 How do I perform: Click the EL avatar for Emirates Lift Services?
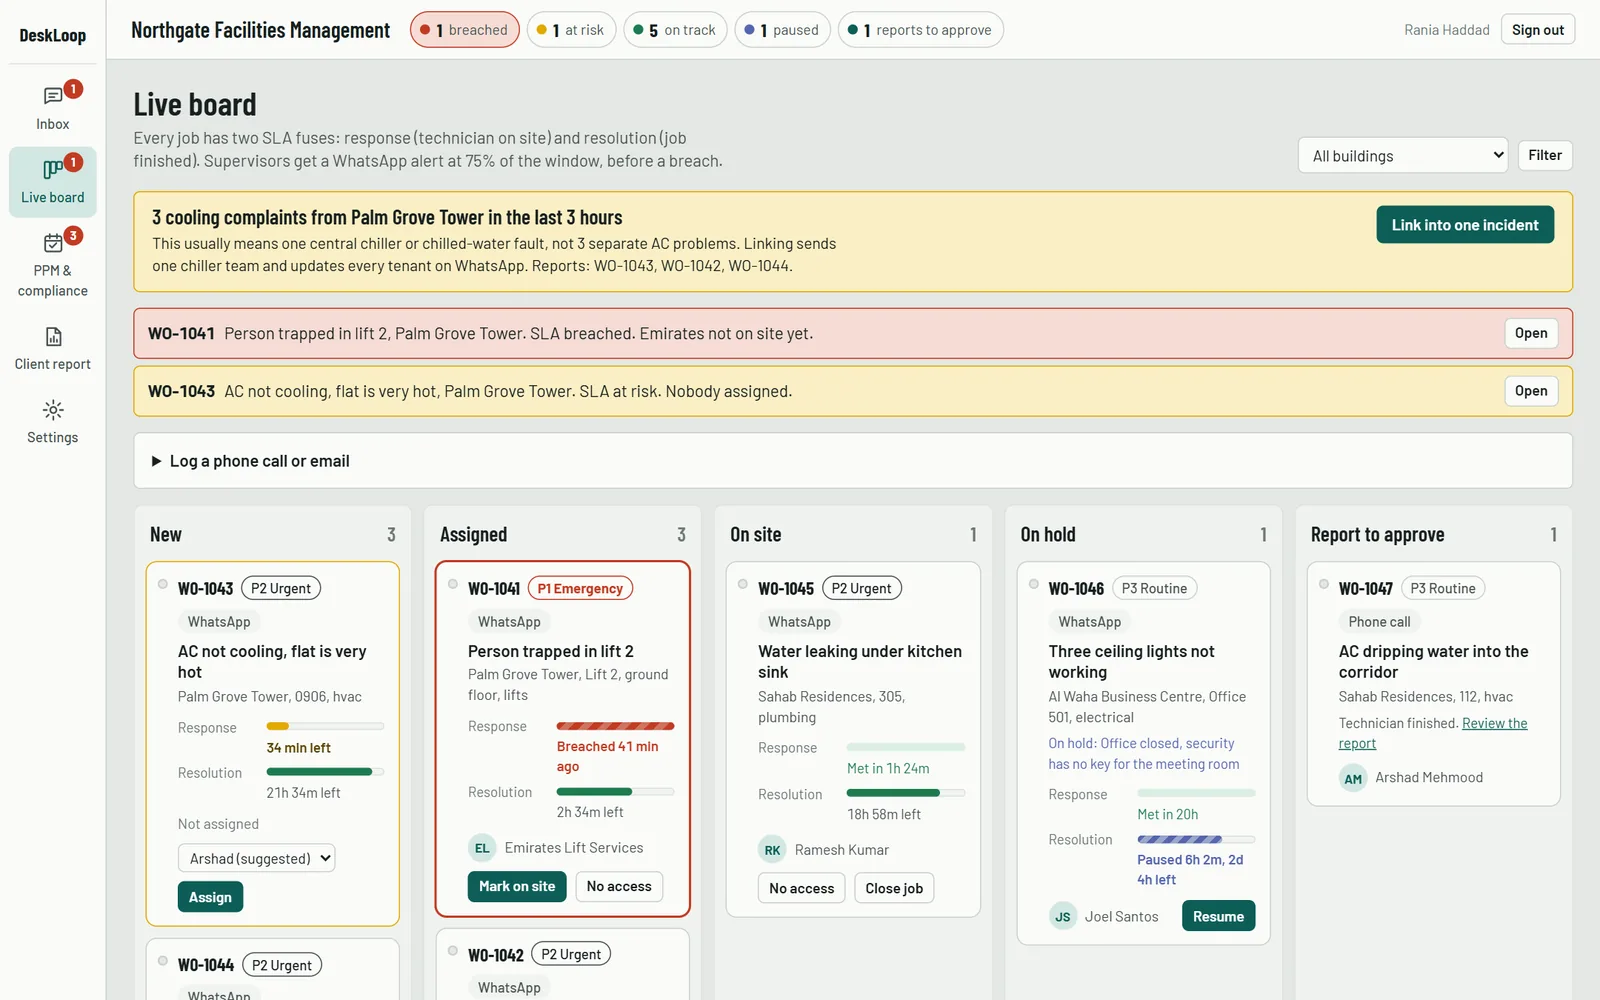(x=482, y=848)
